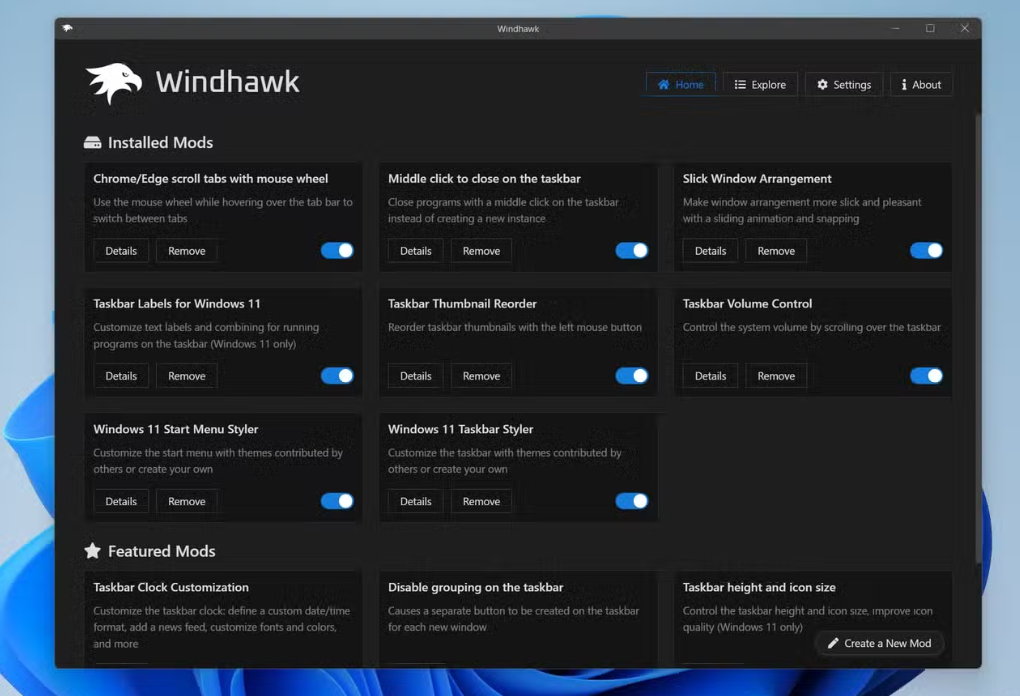The width and height of the screenshot is (1020, 696).
Task: Click the Windhawk hawk logo icon
Action: (x=113, y=84)
